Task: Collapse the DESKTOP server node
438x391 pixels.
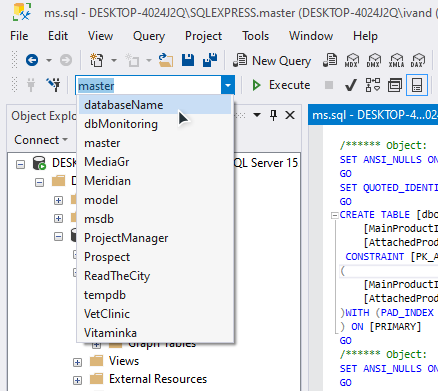Action: [x=21, y=164]
